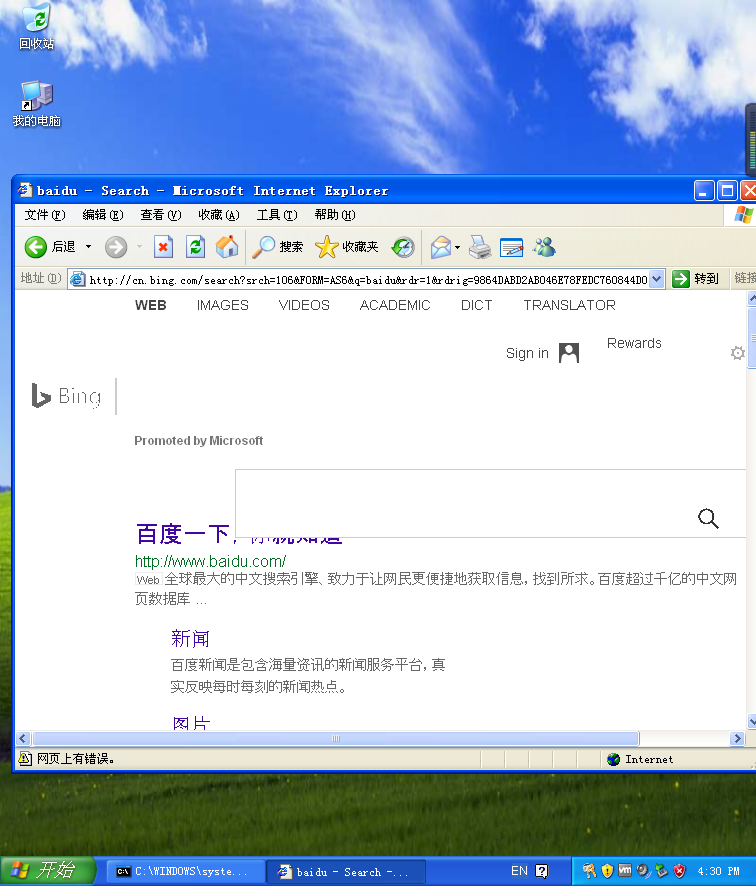The image size is (756, 886).
Task: Click the Bing search magnifier icon
Action: click(708, 518)
